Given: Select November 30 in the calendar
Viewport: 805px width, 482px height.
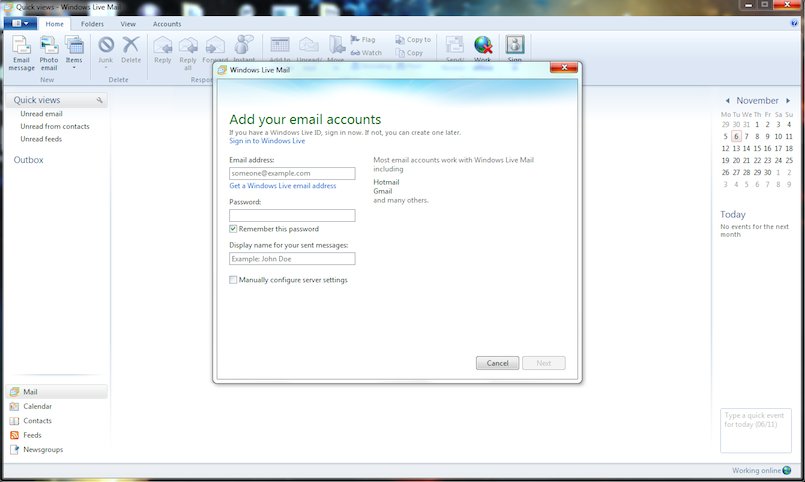Looking at the screenshot, I should pos(768,172).
